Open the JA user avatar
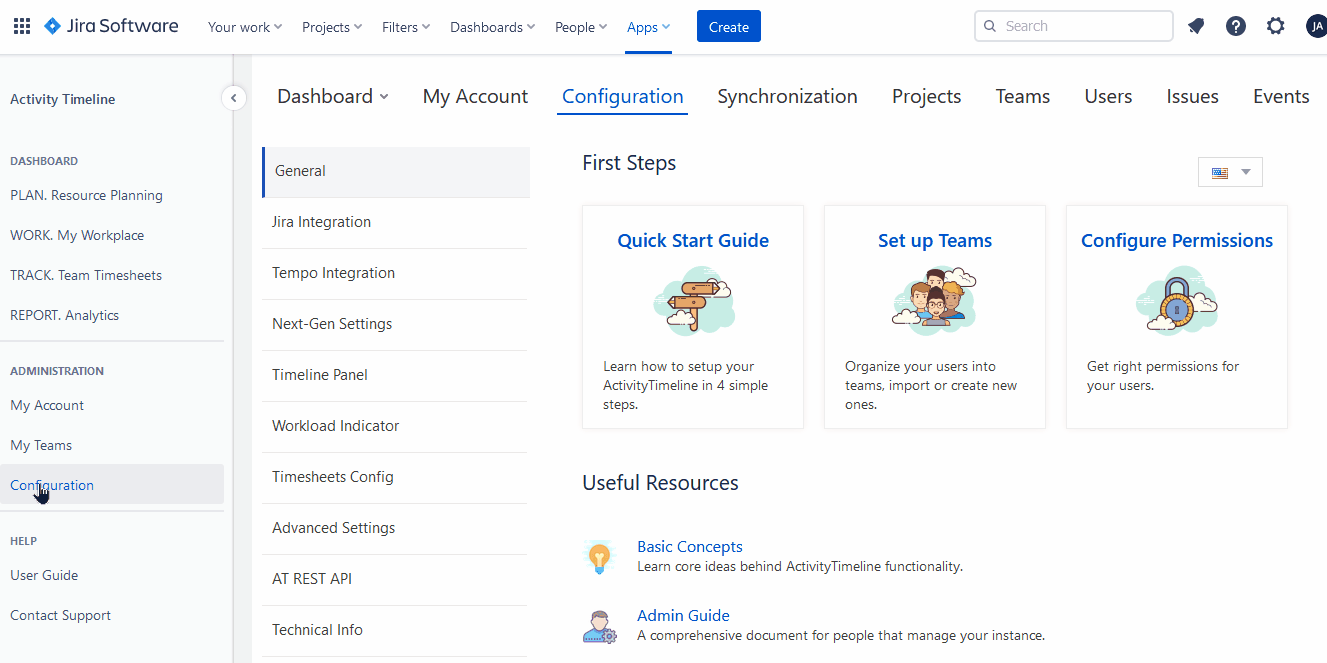The width and height of the screenshot is (1327, 663). [1316, 27]
